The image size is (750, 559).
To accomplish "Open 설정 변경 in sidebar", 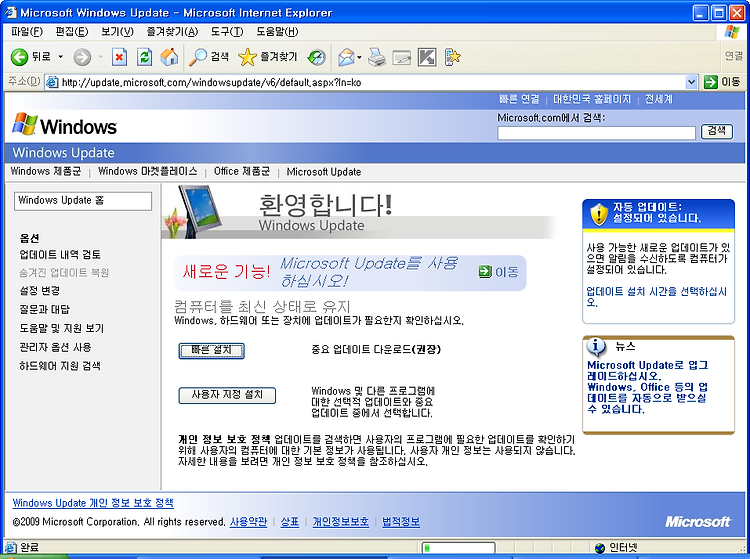I will pos(39,291).
